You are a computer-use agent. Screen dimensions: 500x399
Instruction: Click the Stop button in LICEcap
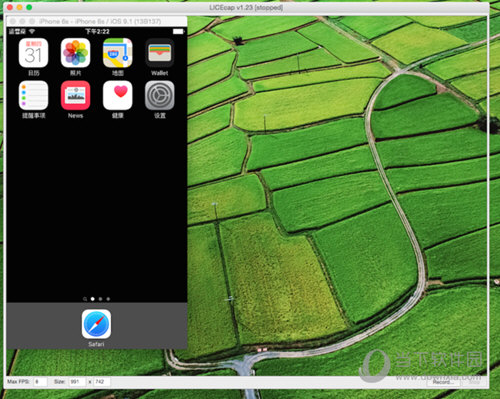click(474, 382)
